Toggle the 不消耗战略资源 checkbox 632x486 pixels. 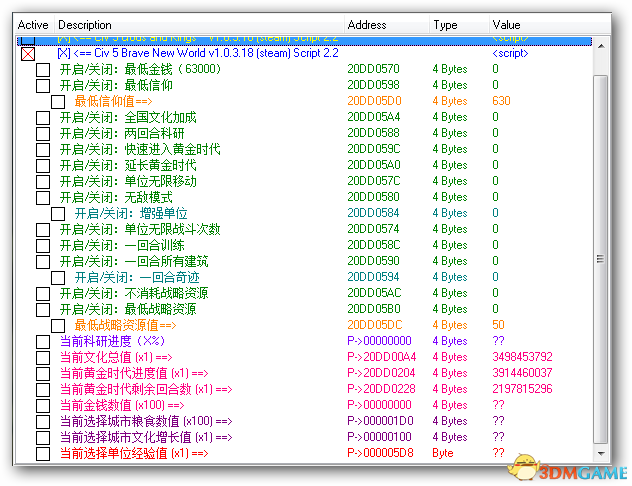(43, 294)
